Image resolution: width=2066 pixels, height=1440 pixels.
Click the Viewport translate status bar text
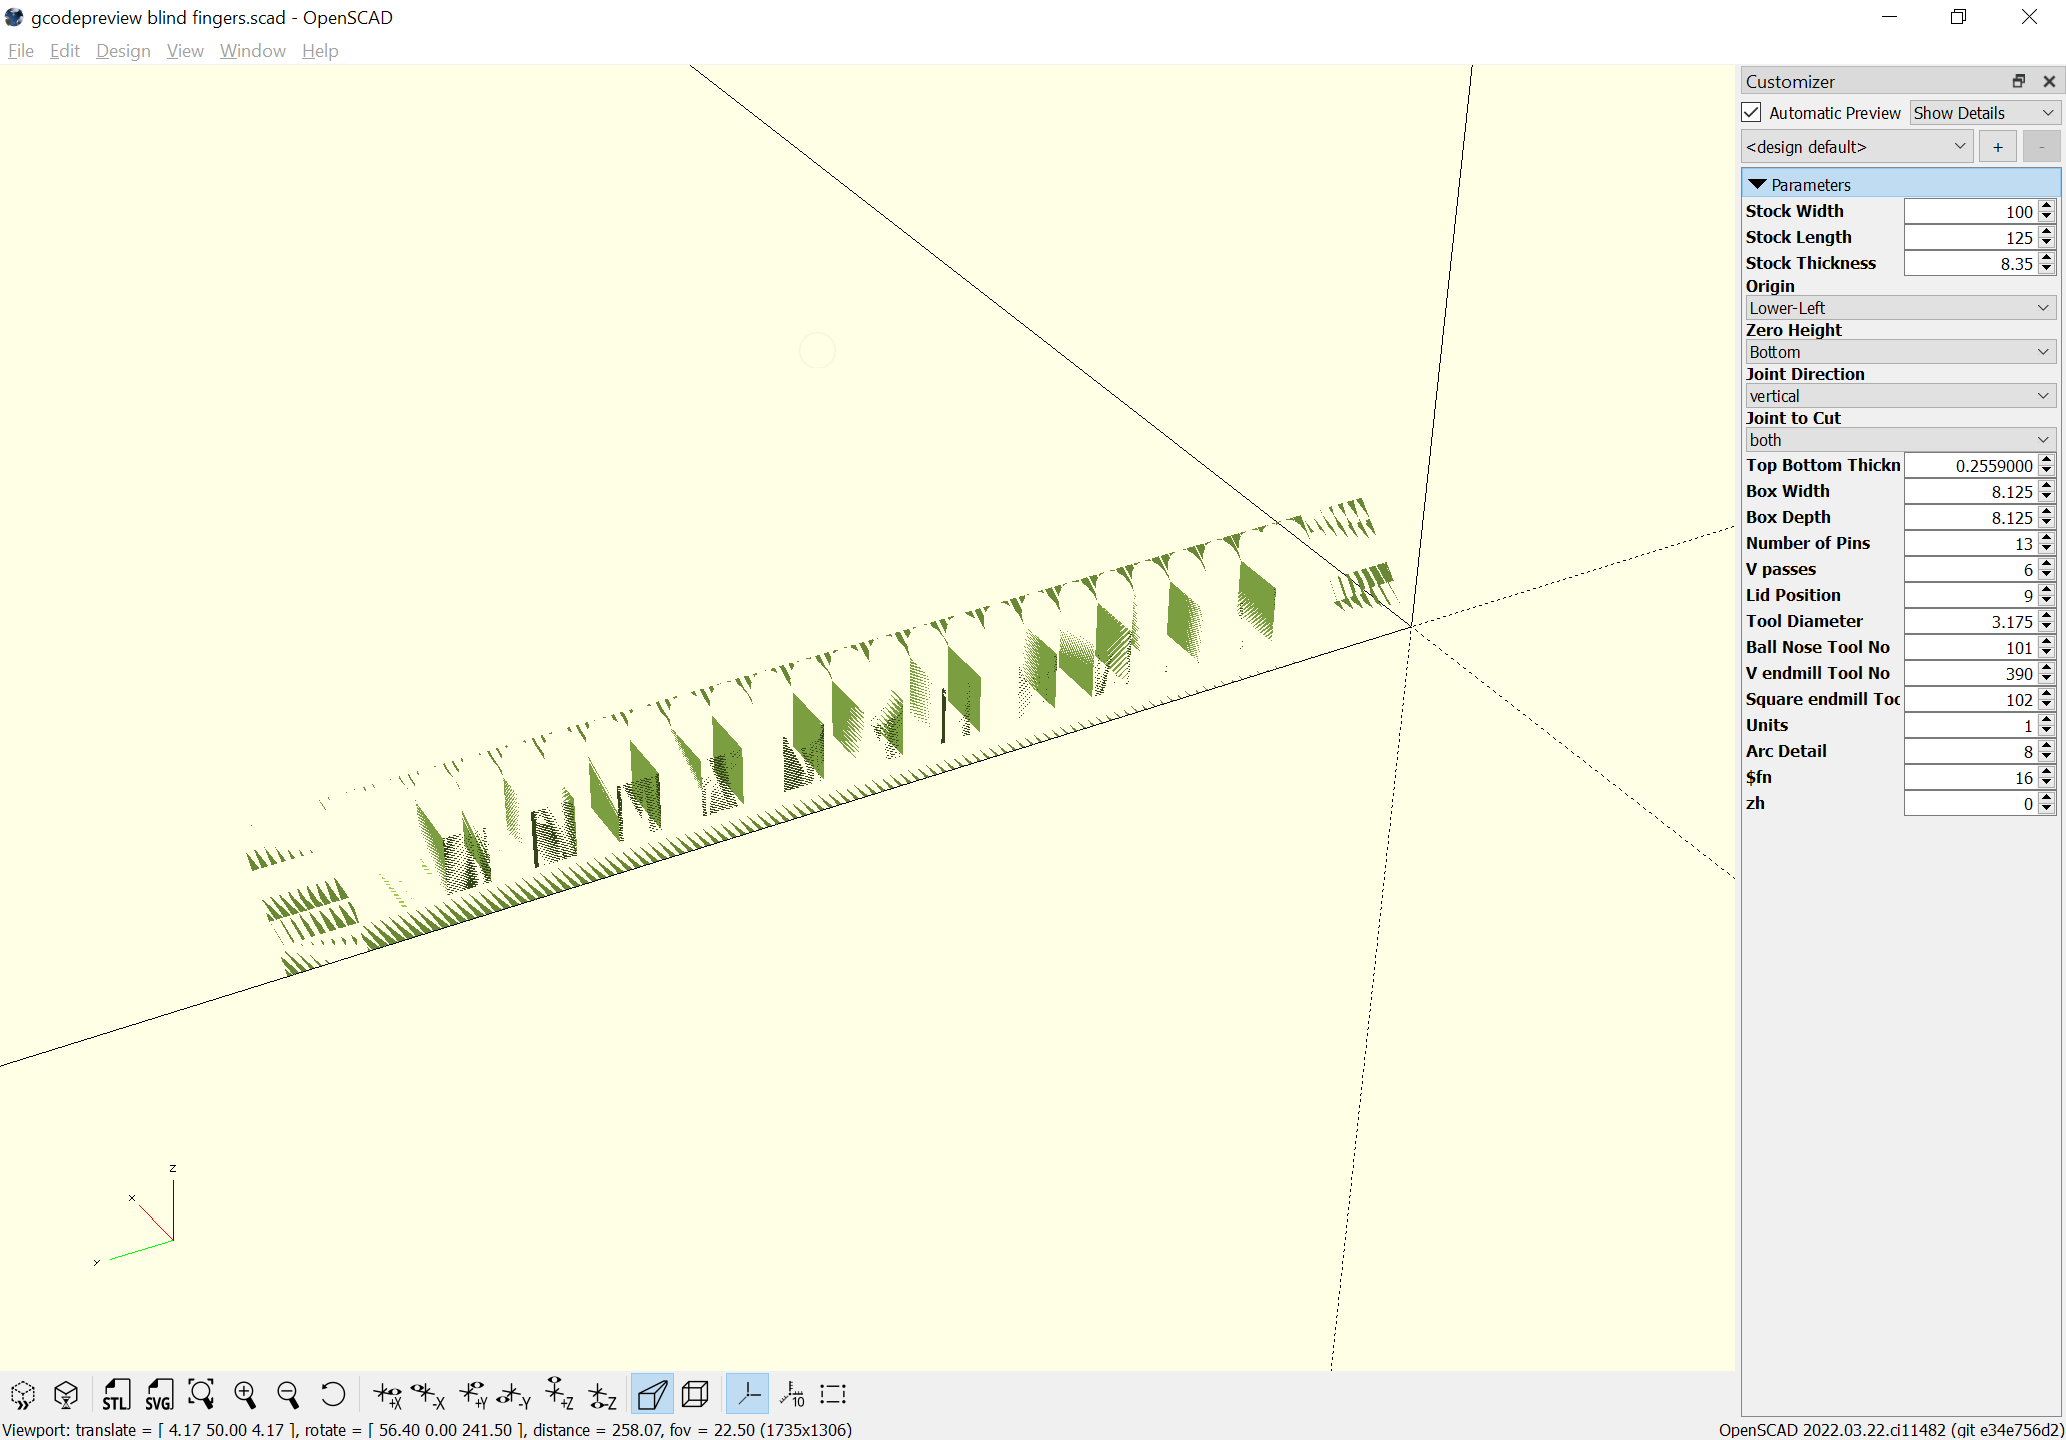tap(427, 1430)
